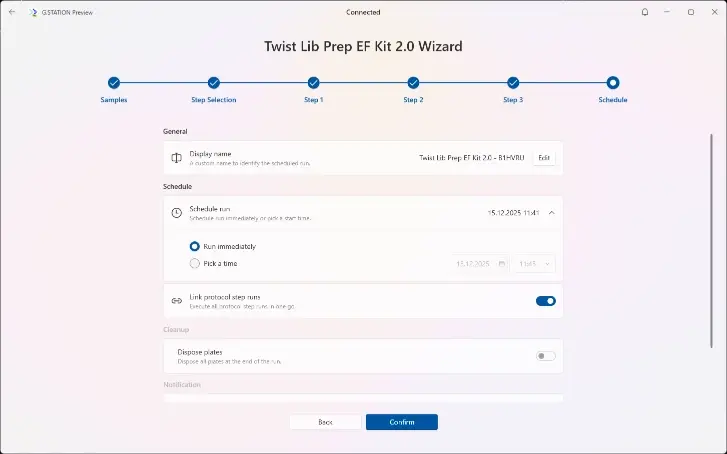Collapse the Schedule run section chevron
This screenshot has height=454, width=727.
click(x=551, y=213)
